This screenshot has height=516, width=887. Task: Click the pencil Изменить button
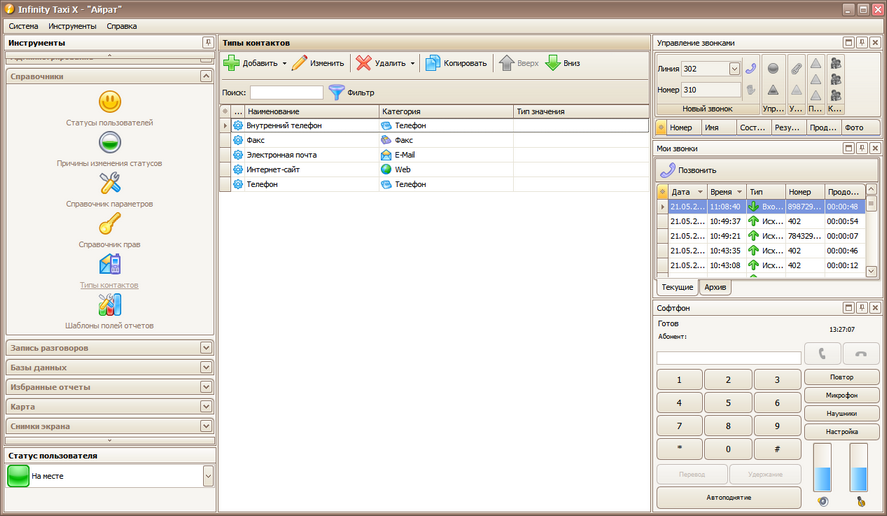pyautogui.click(x=318, y=63)
